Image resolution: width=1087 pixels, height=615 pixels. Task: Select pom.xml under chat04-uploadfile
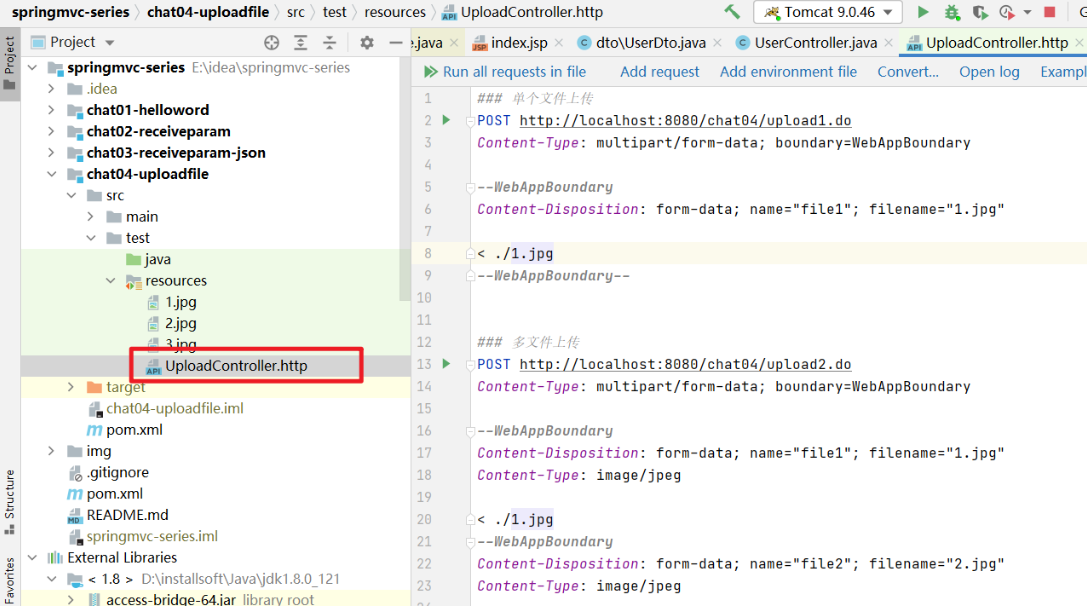pyautogui.click(x=134, y=430)
